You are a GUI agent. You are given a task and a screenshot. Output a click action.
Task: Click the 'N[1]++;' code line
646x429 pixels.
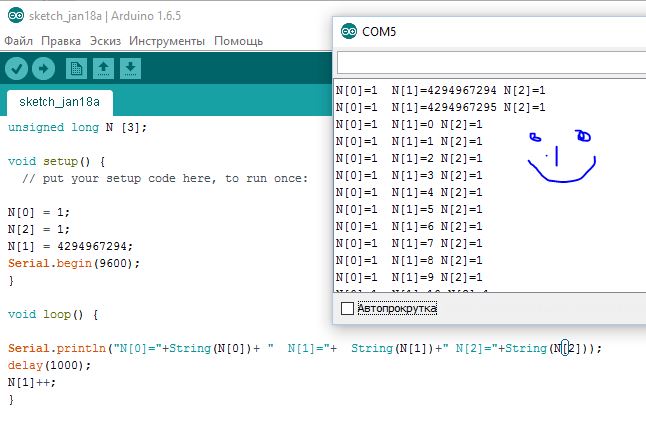[x=32, y=382]
